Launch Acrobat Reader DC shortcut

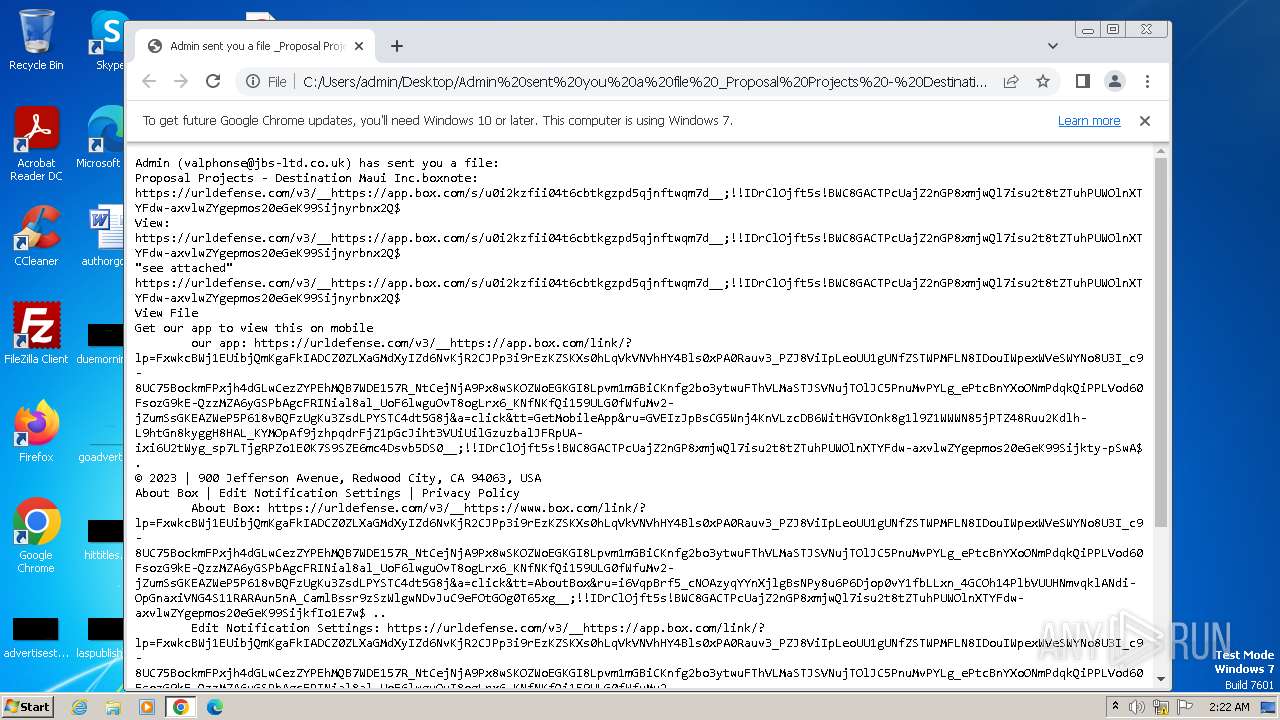click(36, 143)
